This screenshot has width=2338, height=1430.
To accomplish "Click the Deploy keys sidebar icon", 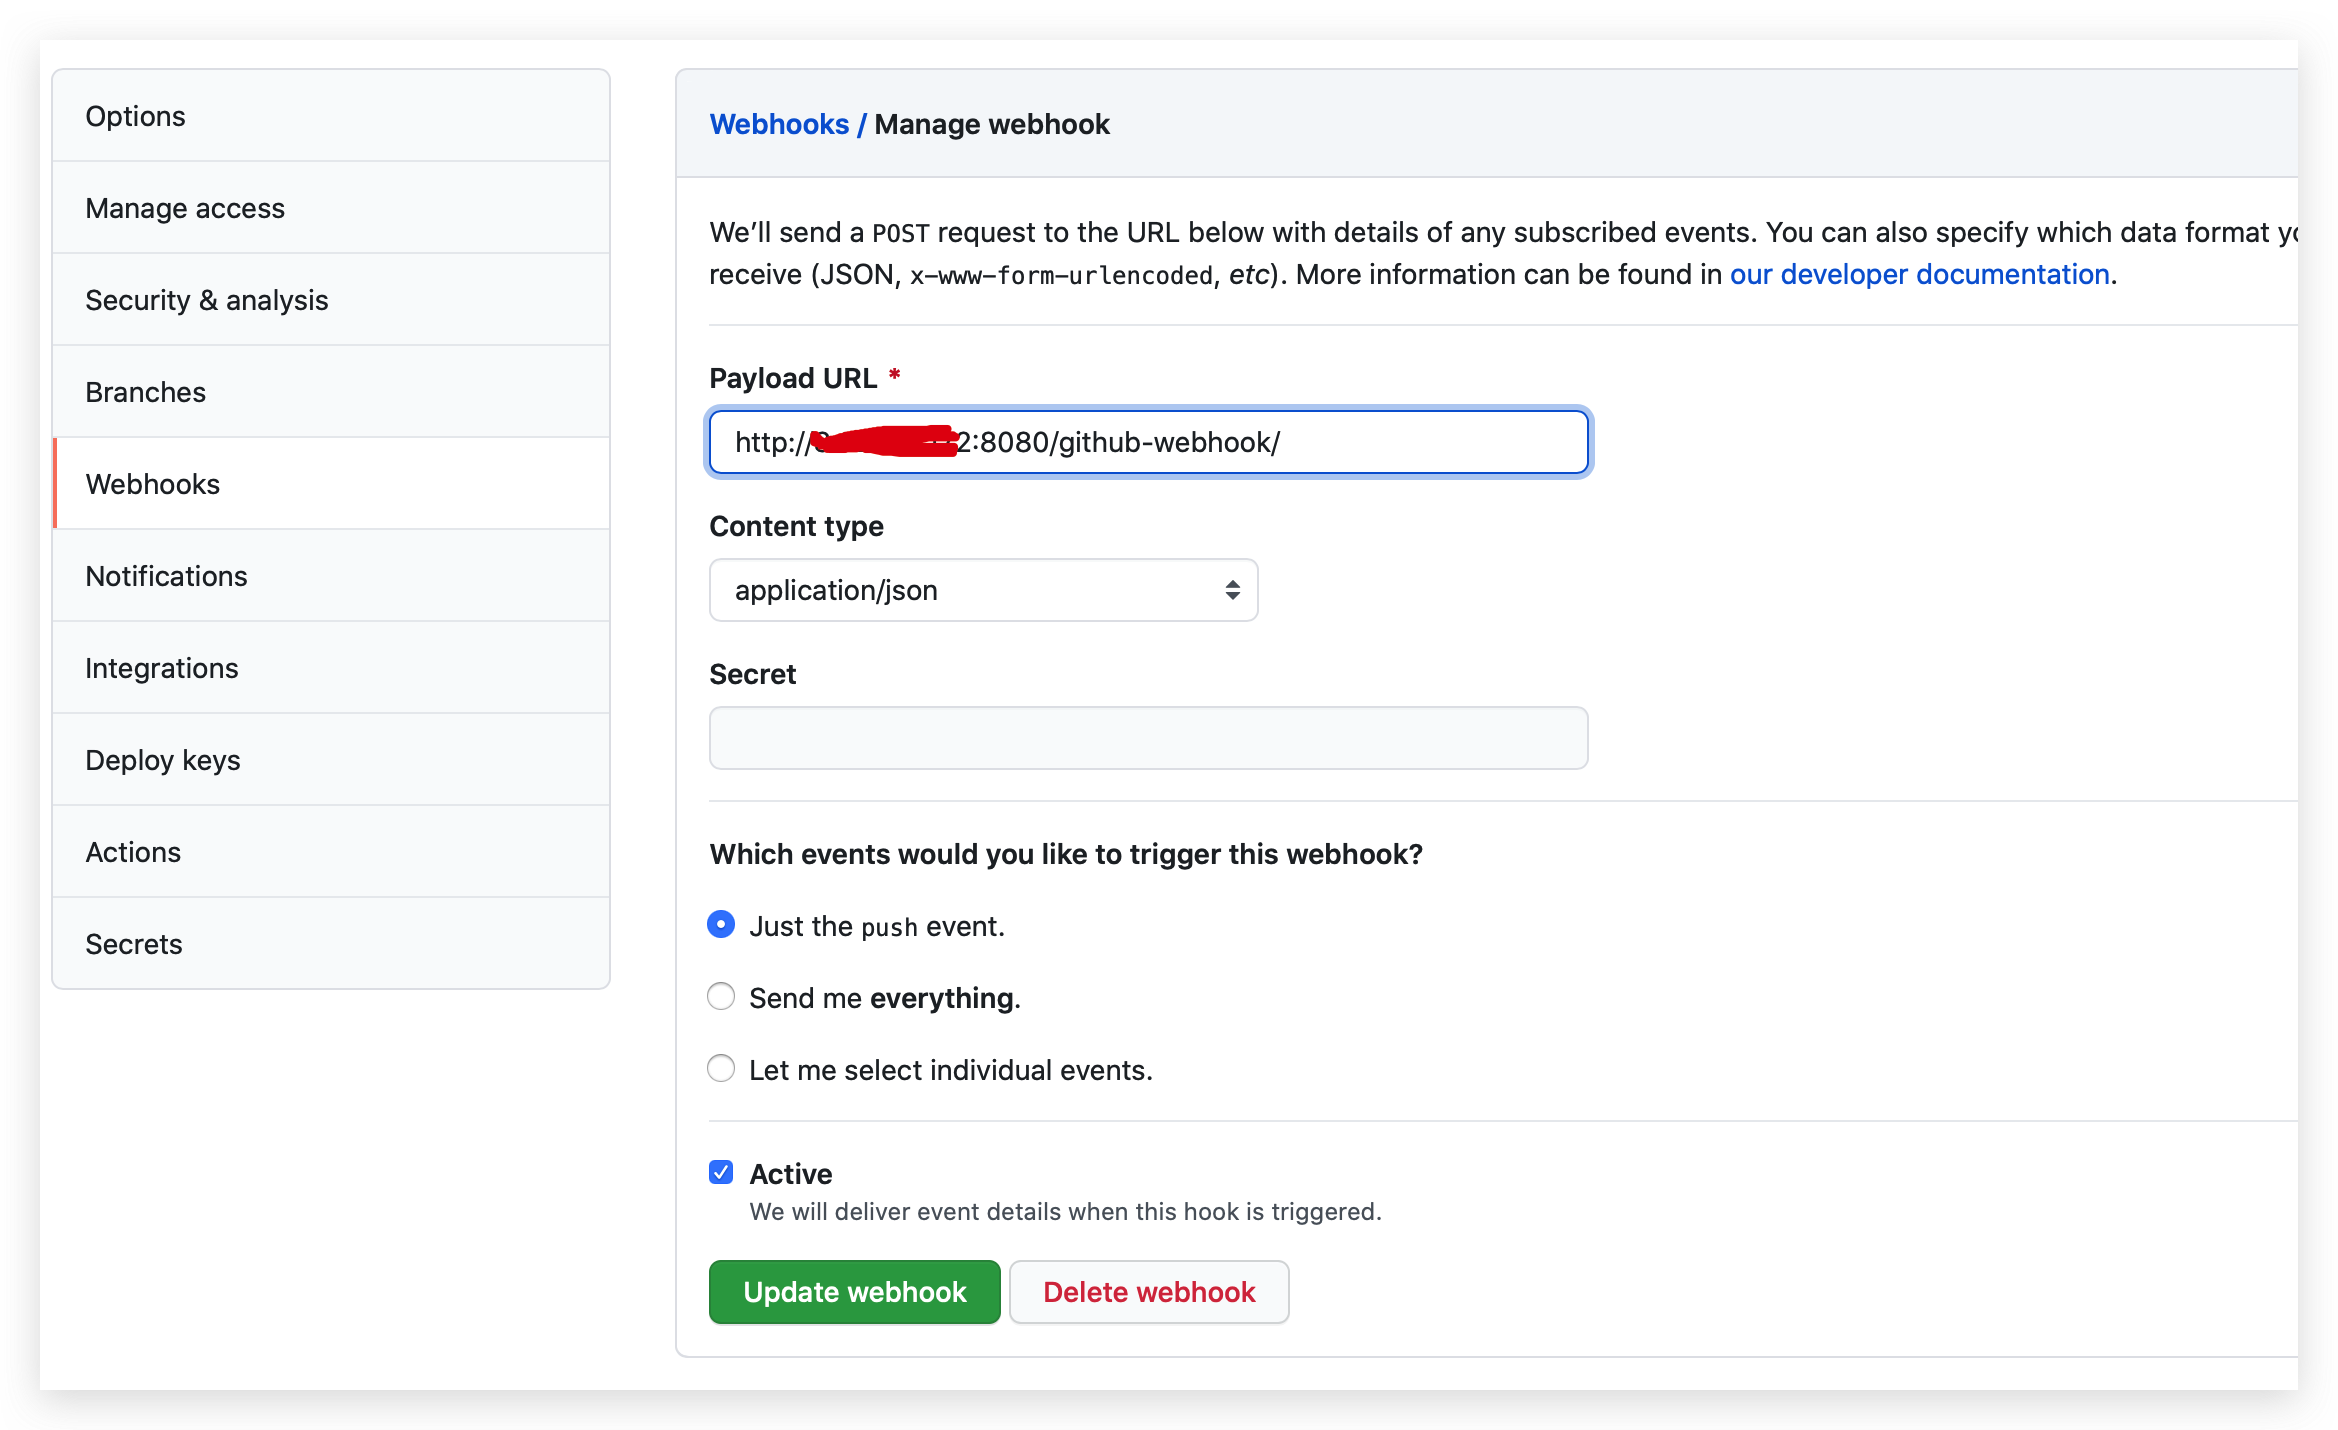I will [164, 760].
